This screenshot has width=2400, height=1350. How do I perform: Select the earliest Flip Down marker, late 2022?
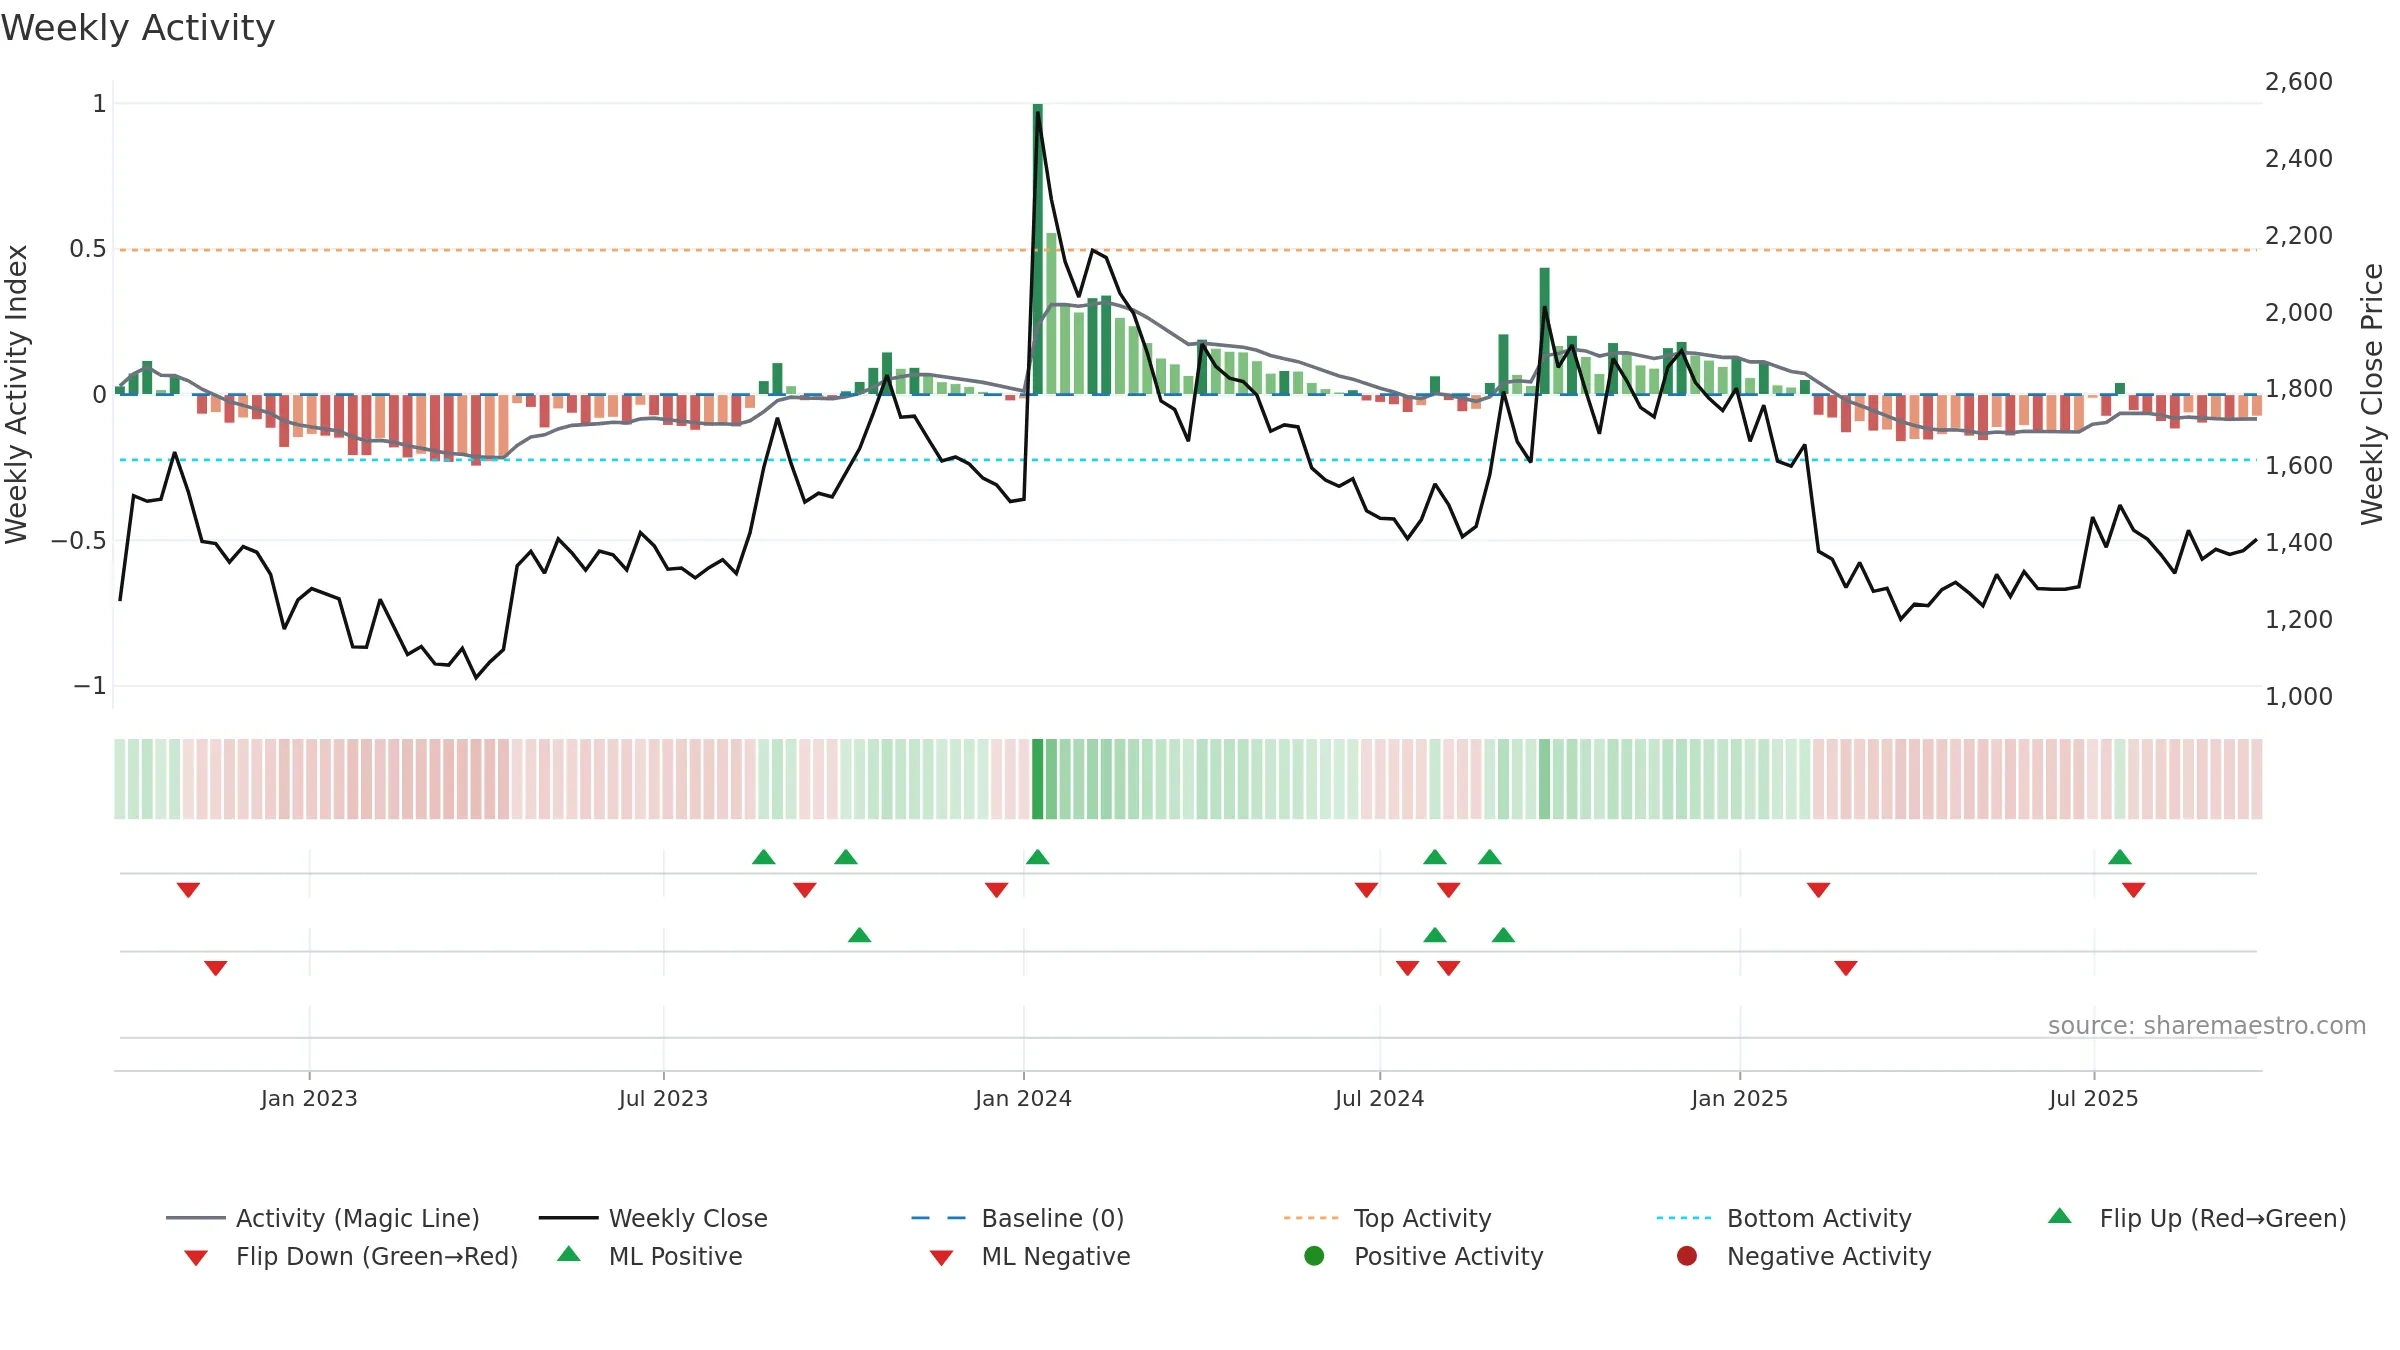point(188,889)
